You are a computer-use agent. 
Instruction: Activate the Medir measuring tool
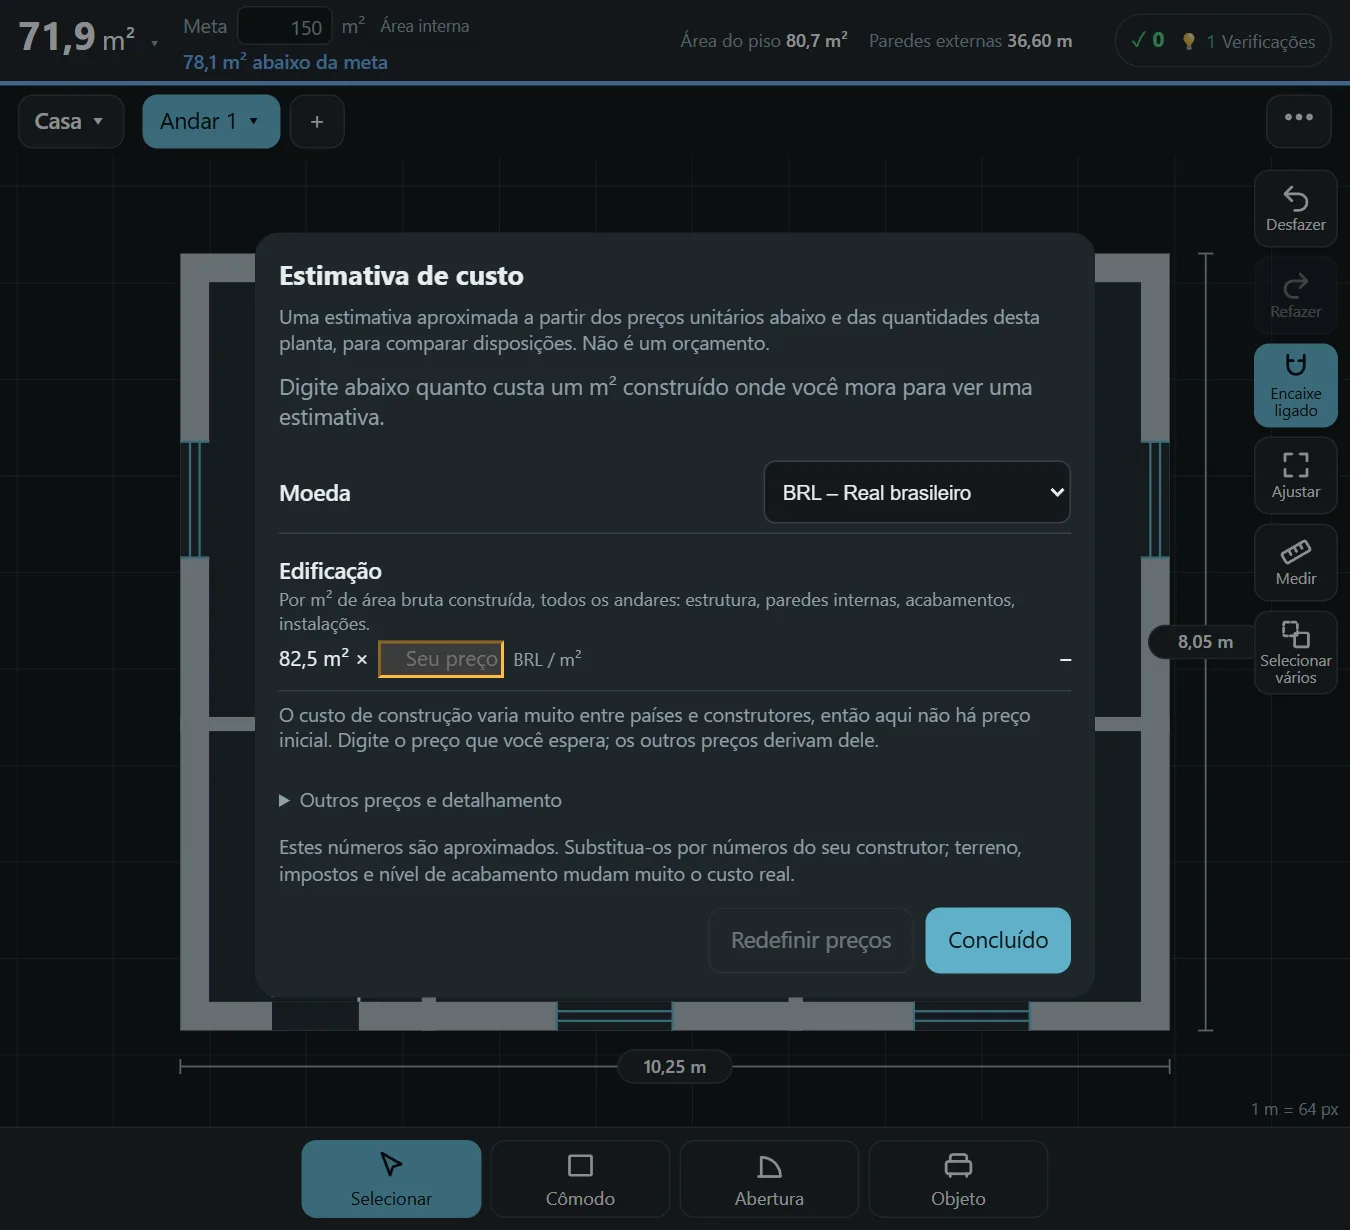tap(1295, 563)
